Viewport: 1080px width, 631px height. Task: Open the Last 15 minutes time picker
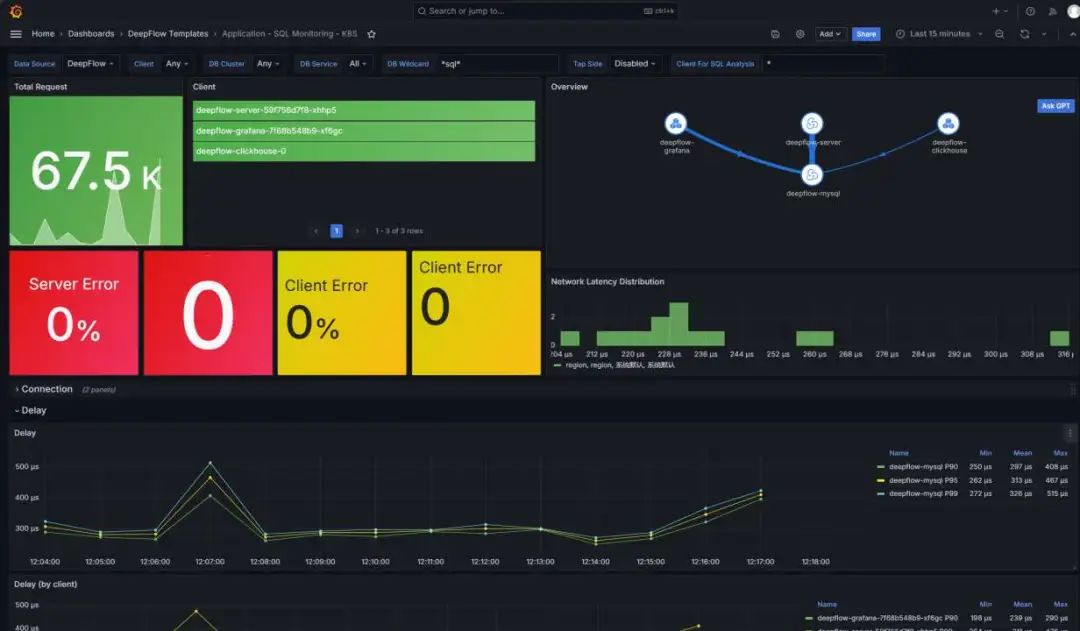point(938,34)
